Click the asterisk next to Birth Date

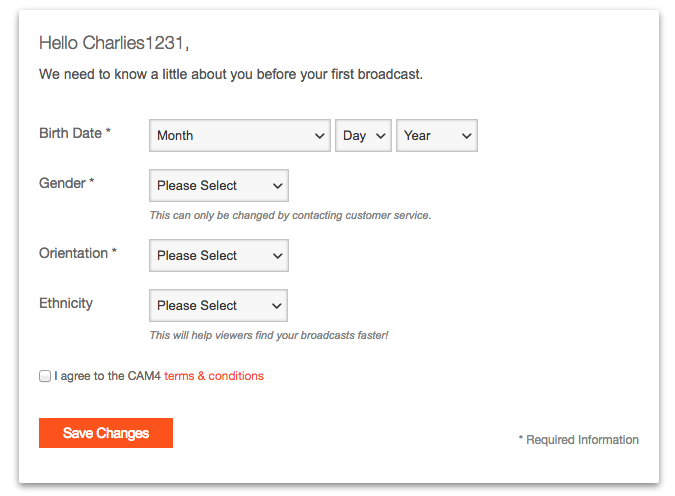(108, 133)
